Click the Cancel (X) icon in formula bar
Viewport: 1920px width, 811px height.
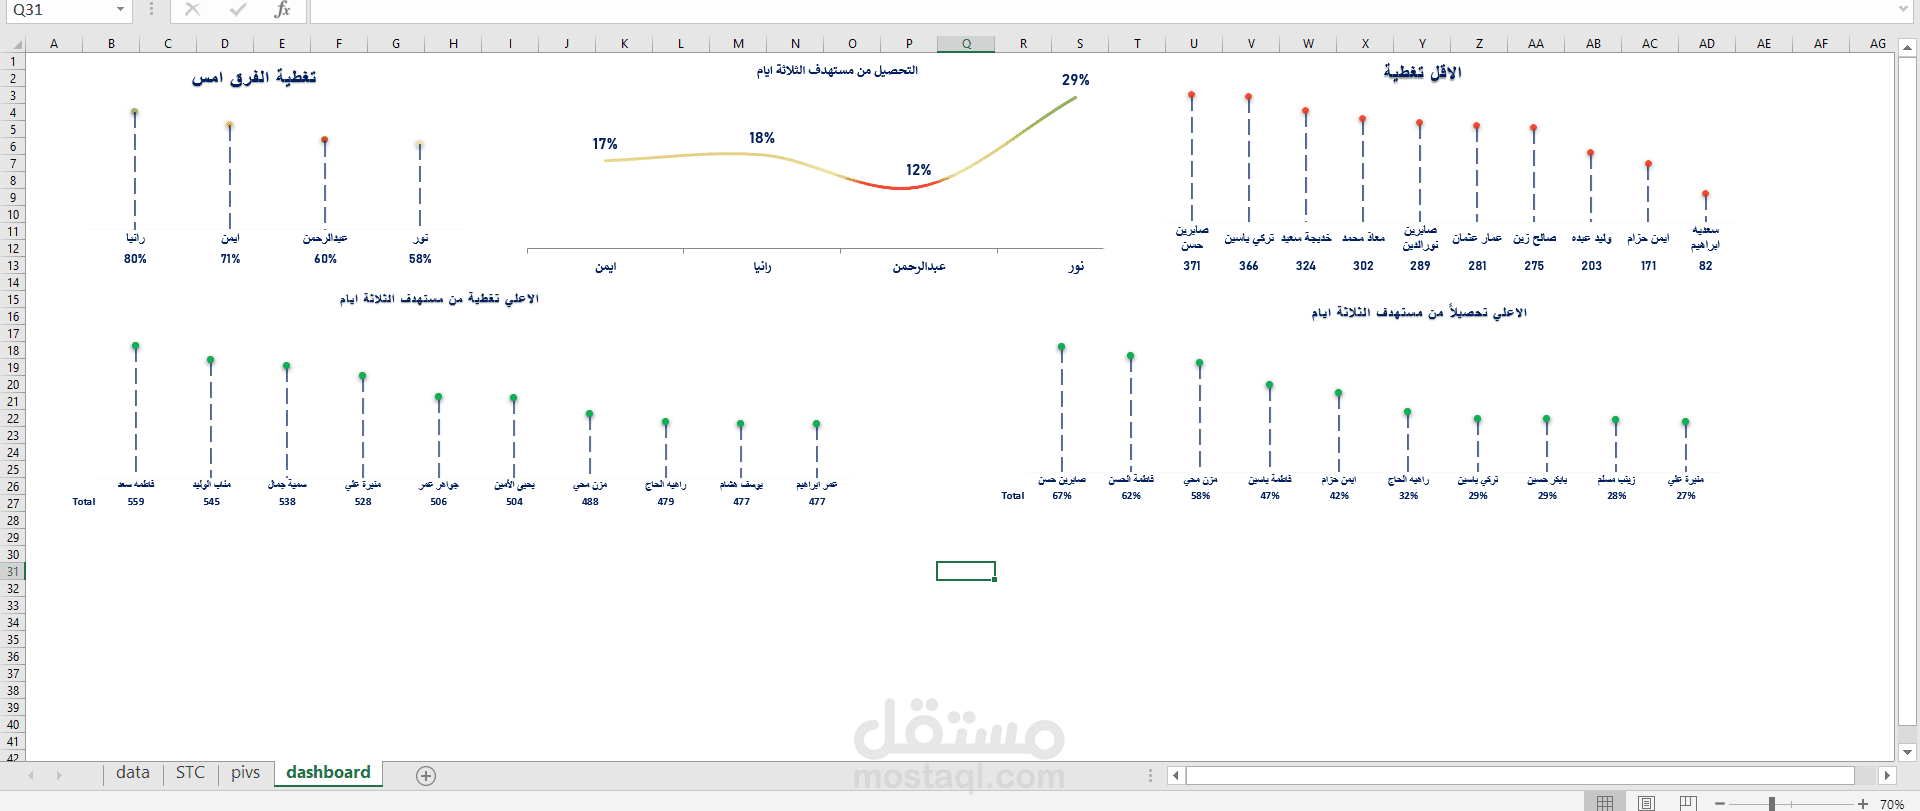point(193,10)
